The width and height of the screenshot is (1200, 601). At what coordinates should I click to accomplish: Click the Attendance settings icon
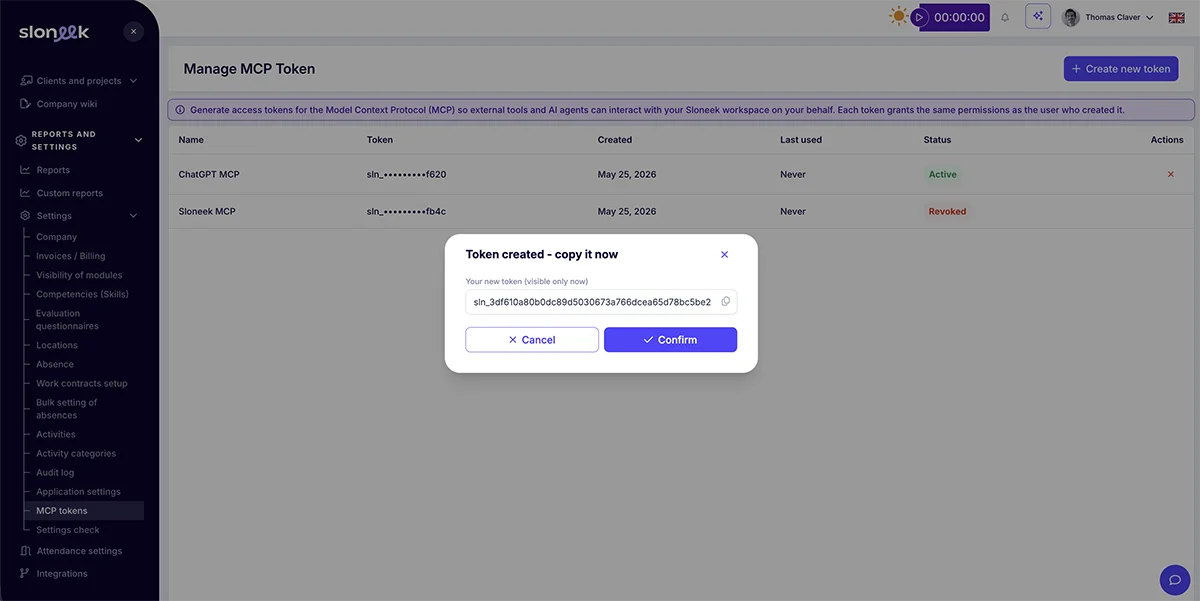(25, 551)
